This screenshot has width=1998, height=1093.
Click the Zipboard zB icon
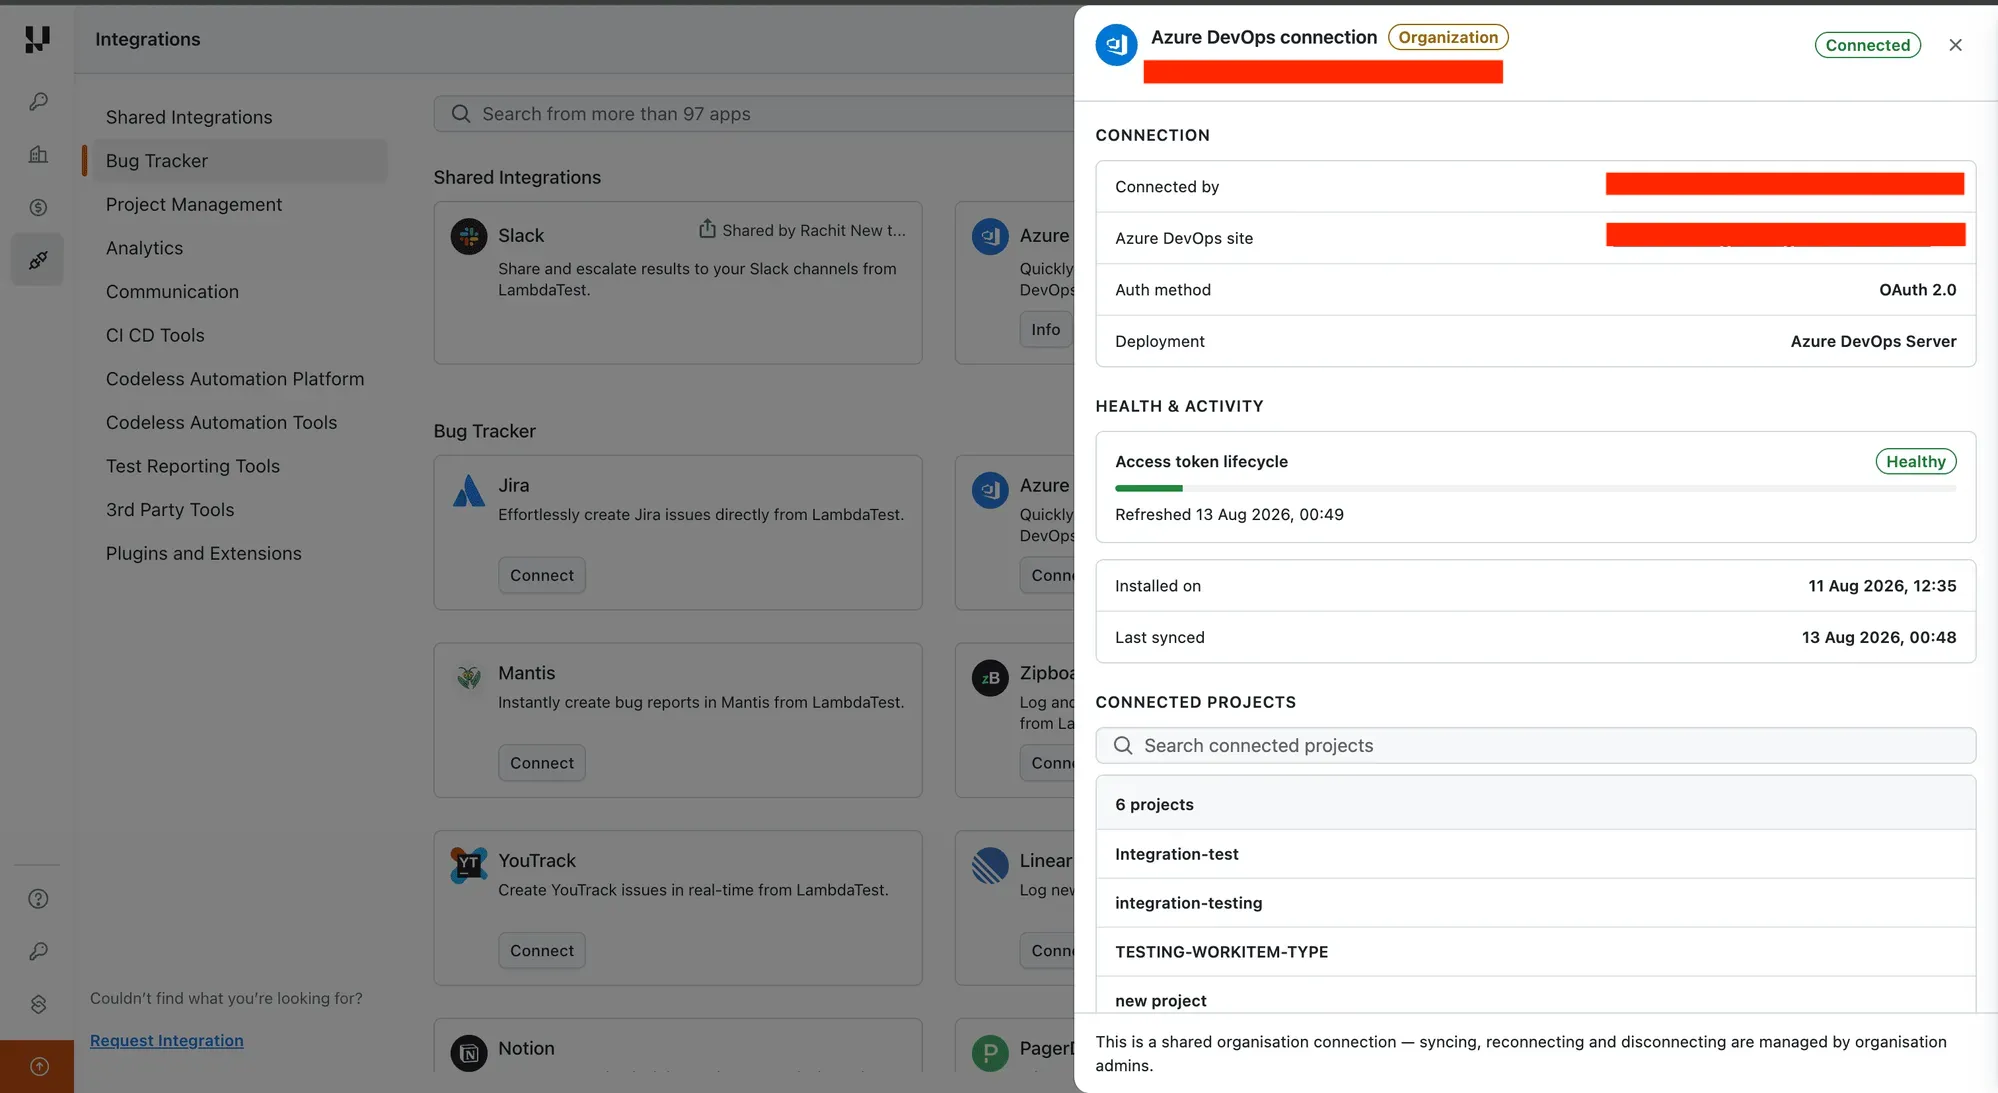pos(990,678)
